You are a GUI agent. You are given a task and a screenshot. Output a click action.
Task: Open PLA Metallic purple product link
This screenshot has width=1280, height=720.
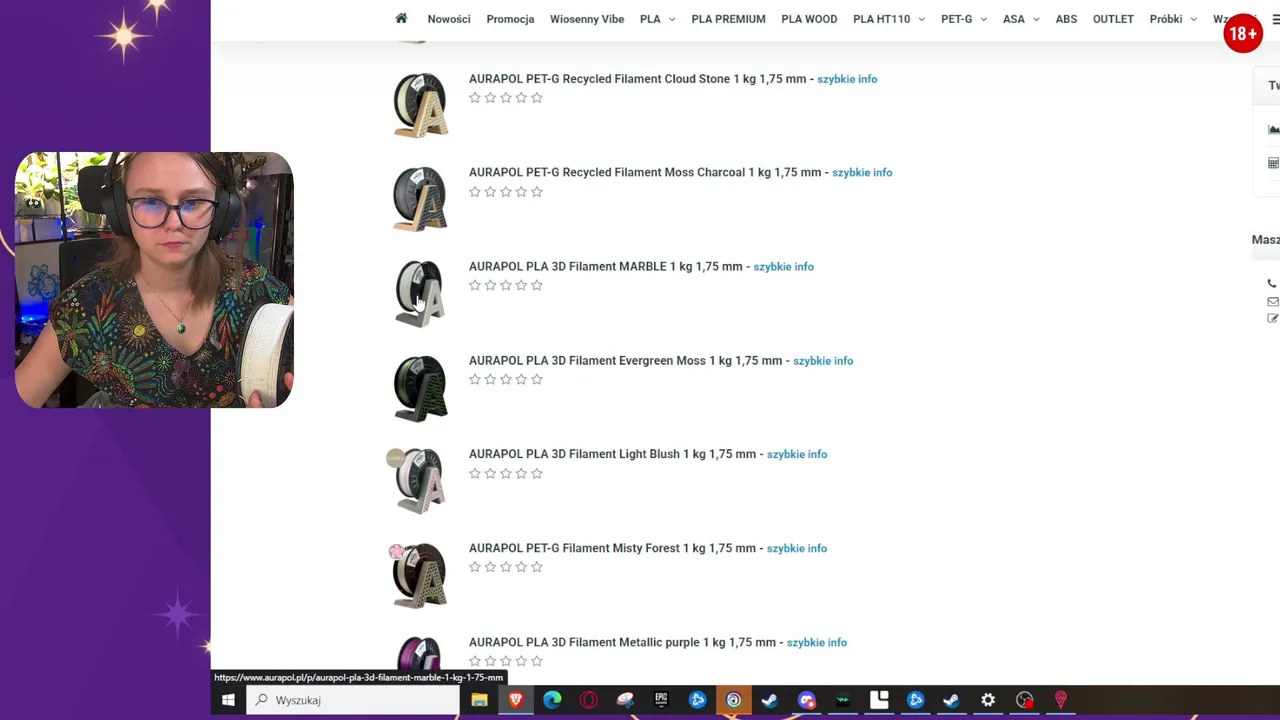point(622,642)
